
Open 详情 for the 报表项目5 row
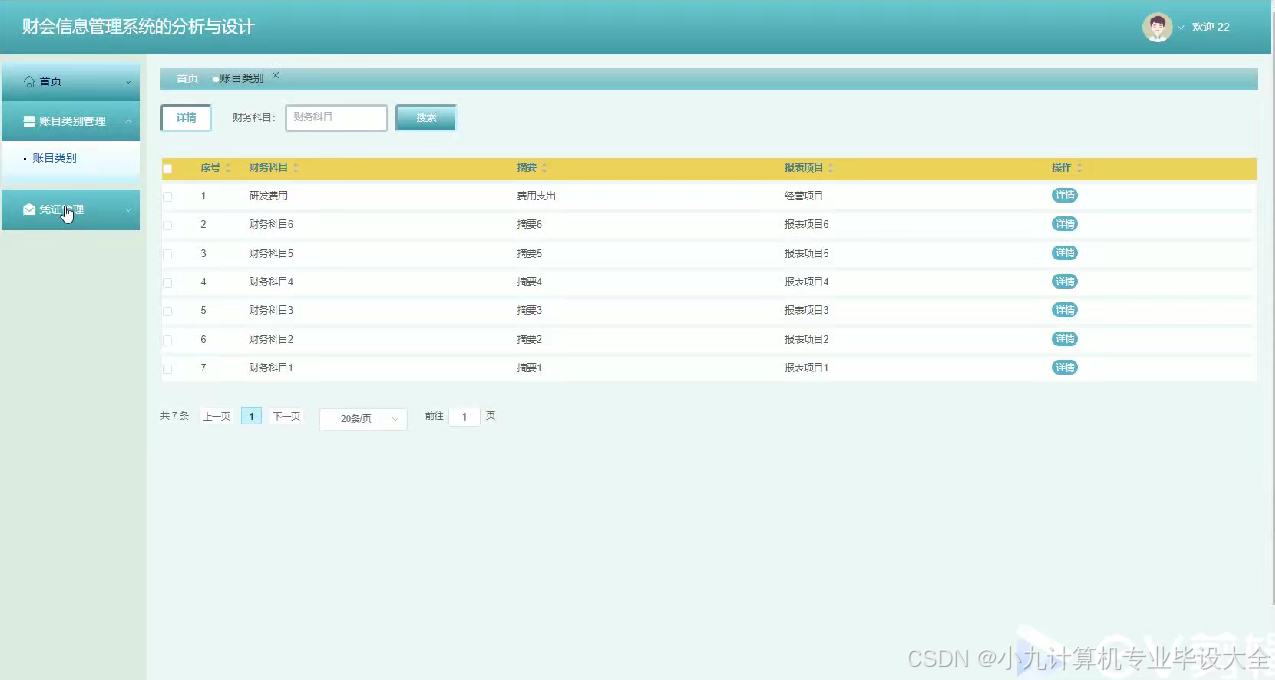click(1065, 253)
